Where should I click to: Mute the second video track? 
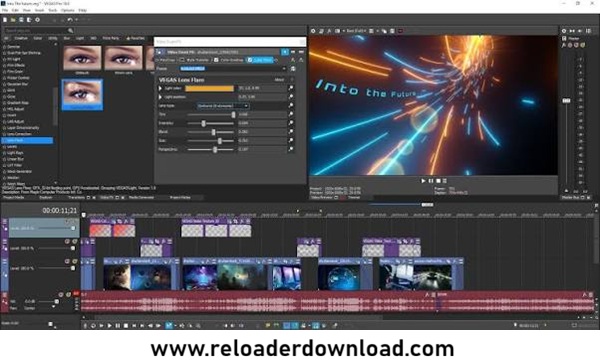[x=67, y=242]
